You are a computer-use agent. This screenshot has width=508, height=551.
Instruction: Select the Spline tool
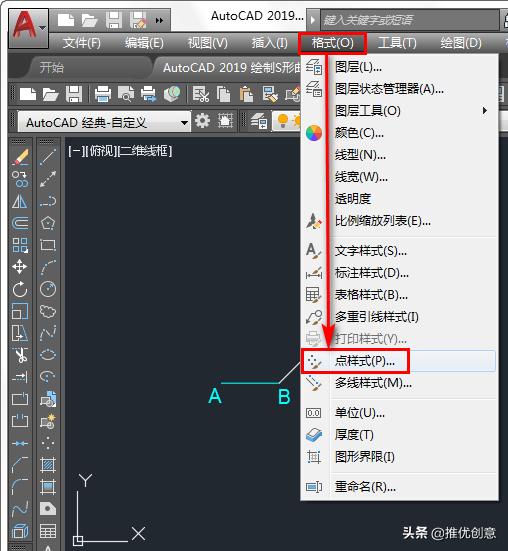pos(48,333)
